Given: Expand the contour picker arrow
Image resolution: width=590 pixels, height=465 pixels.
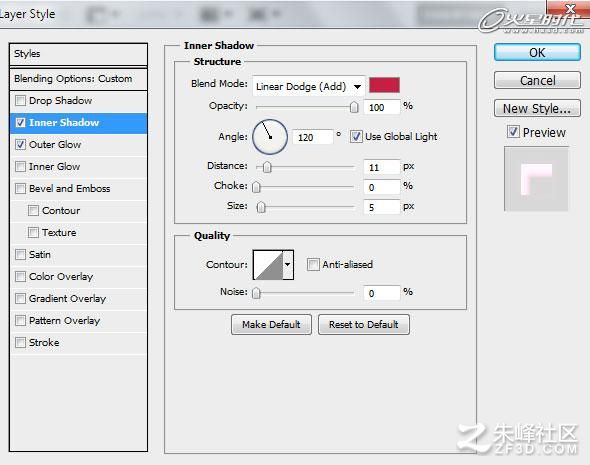Looking at the screenshot, I should [x=288, y=265].
